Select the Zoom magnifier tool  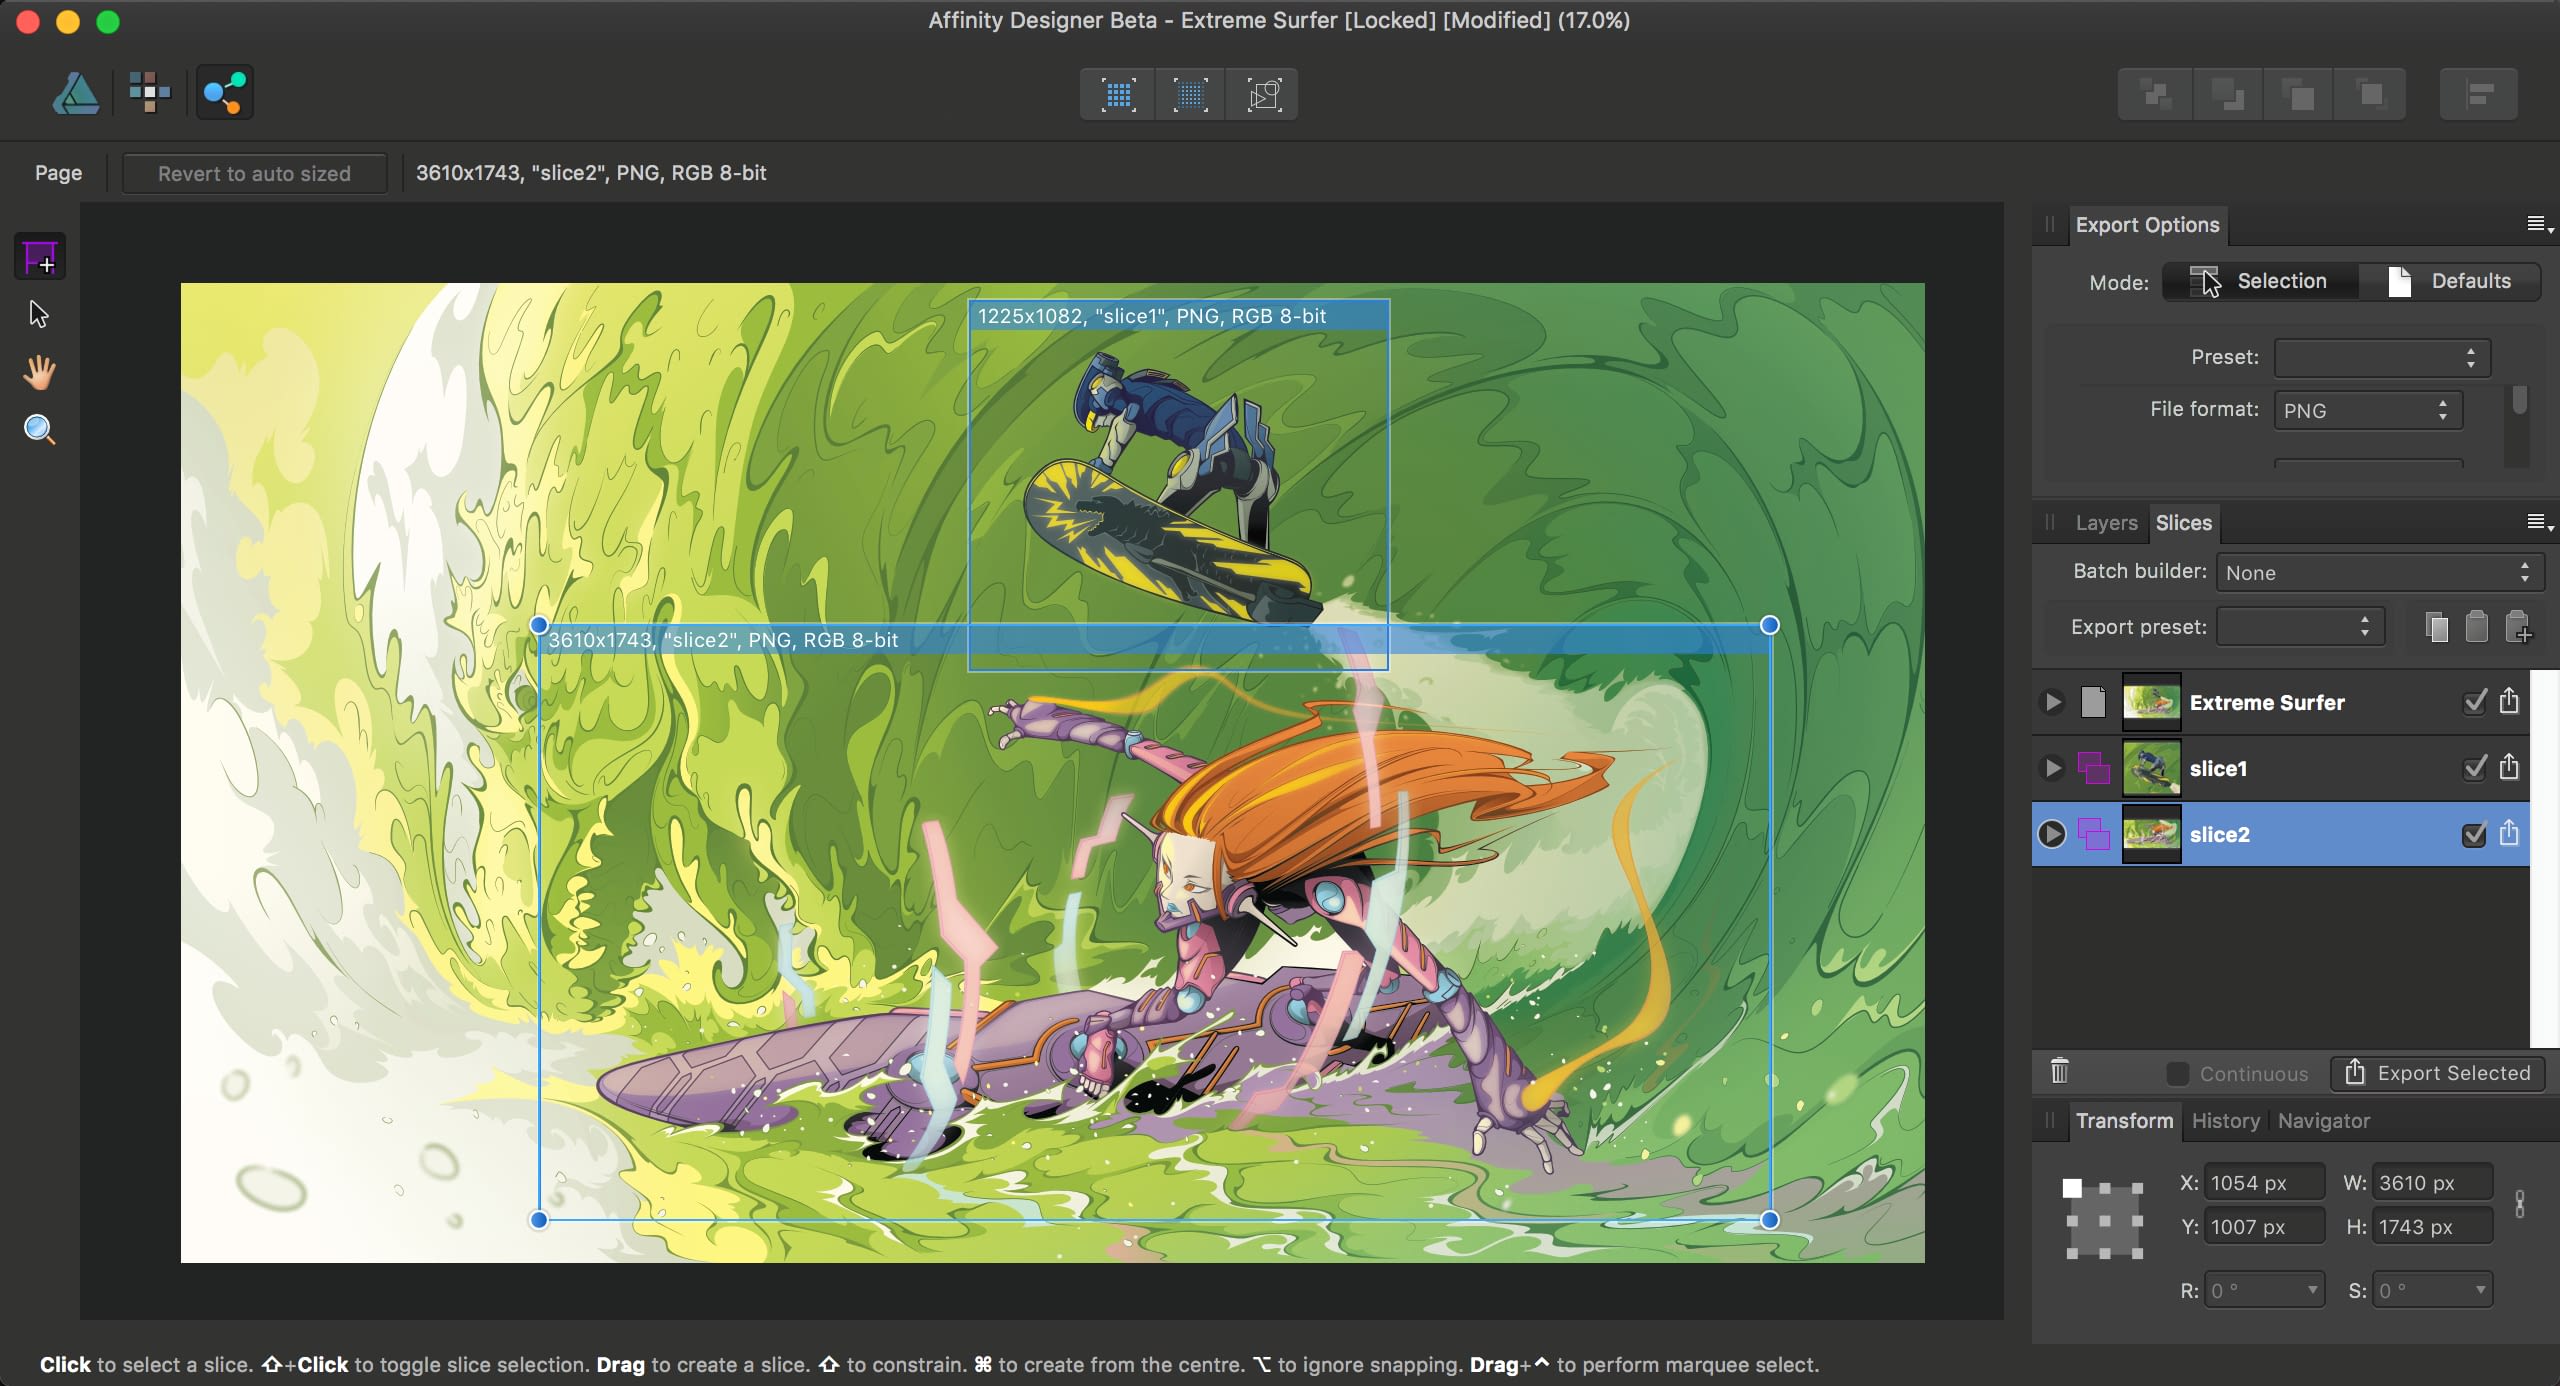tap(39, 430)
